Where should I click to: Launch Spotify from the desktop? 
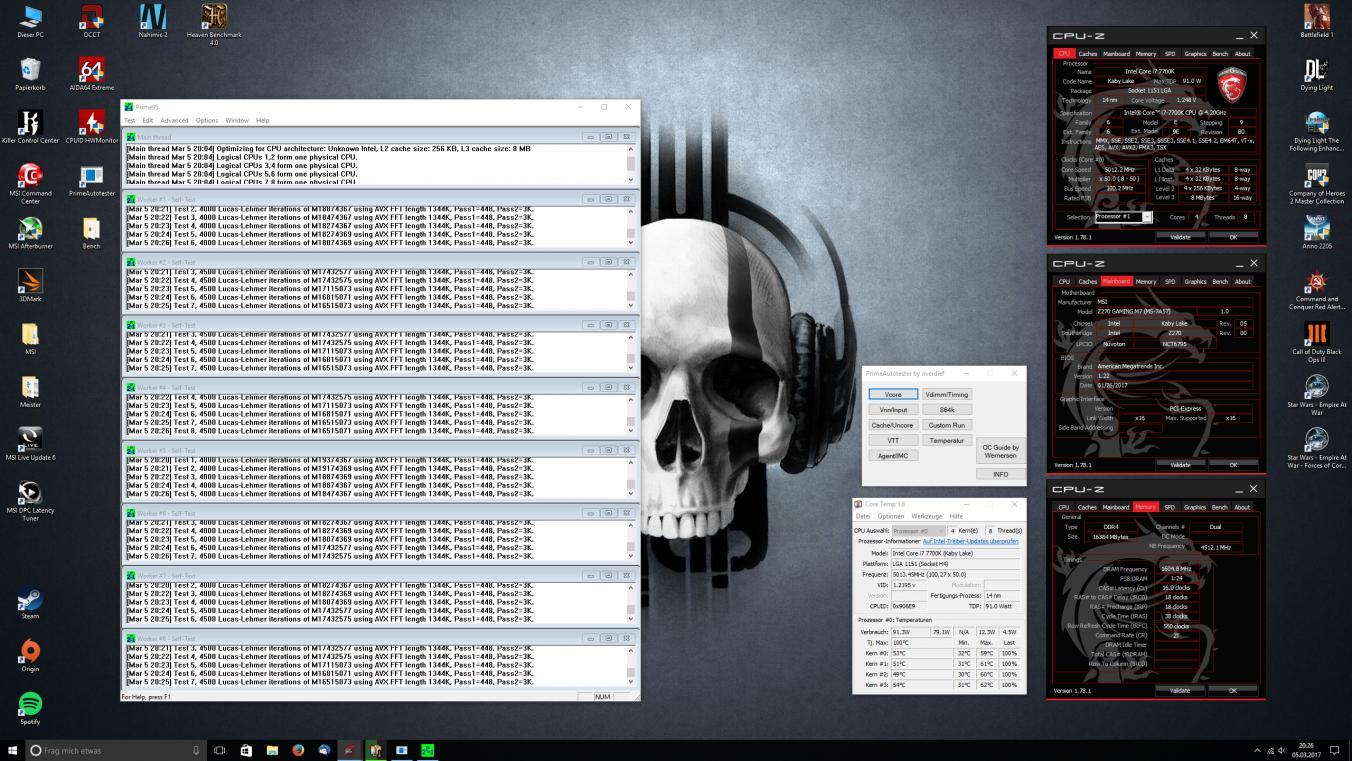tap(30, 704)
